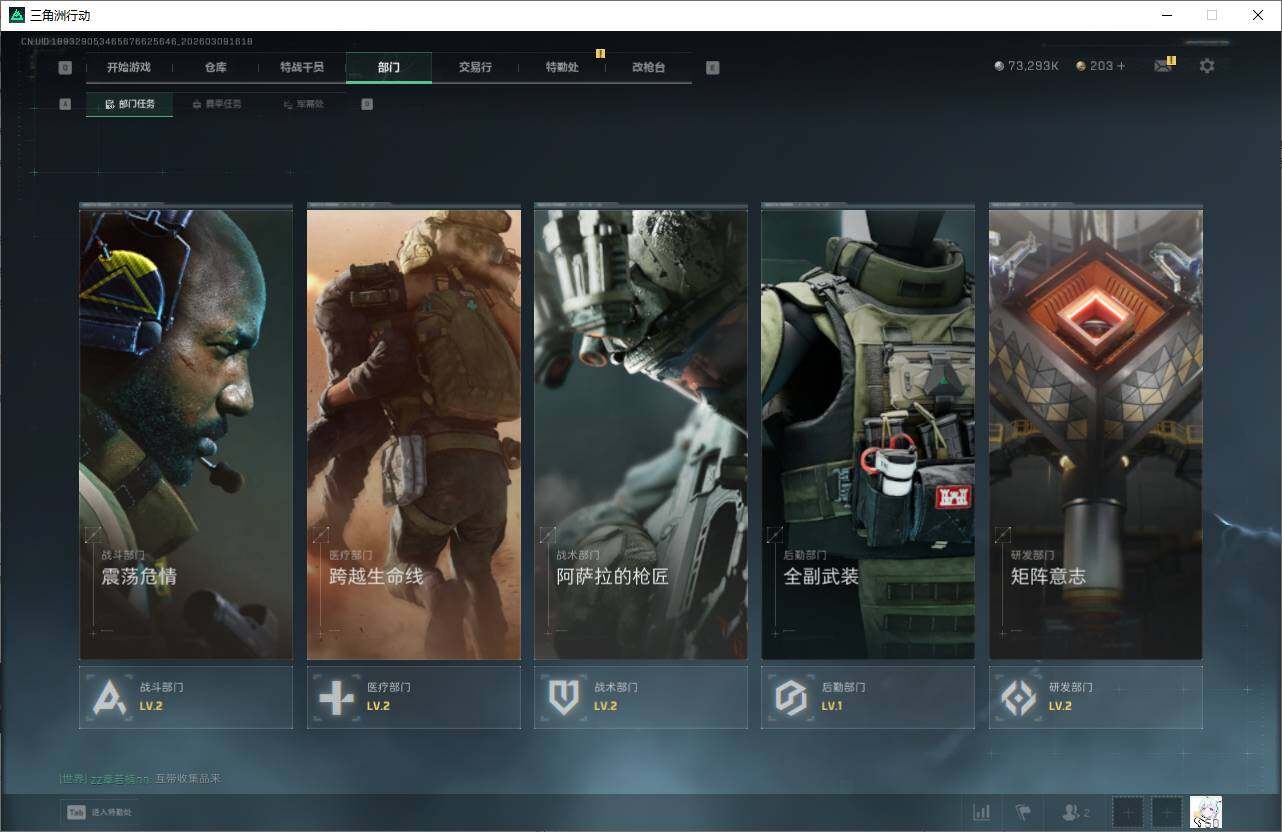Image resolution: width=1282 pixels, height=832 pixels.
Task: Select the 部门任务 sub-tab
Action: click(130, 104)
